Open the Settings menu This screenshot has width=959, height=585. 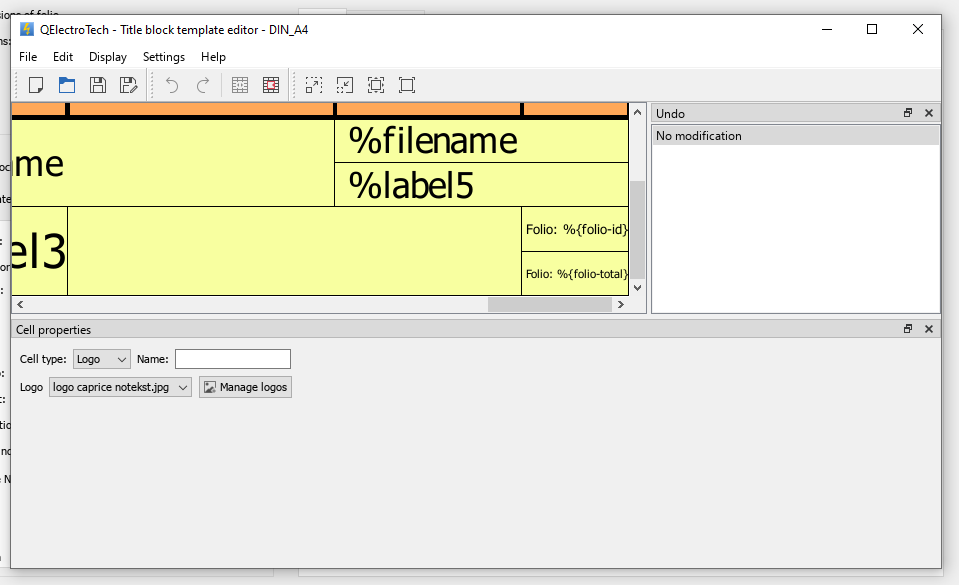pos(164,57)
